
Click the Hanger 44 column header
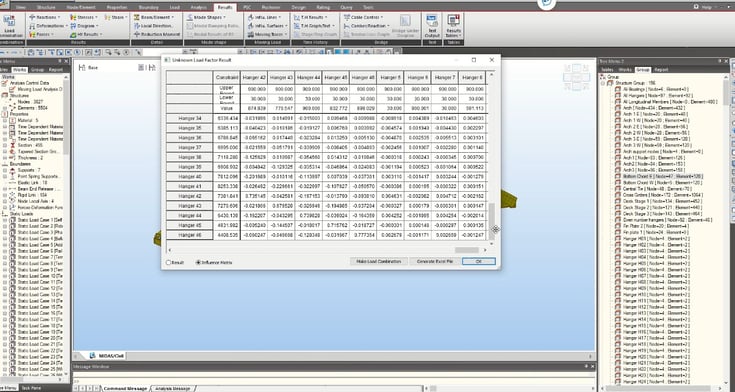point(308,77)
